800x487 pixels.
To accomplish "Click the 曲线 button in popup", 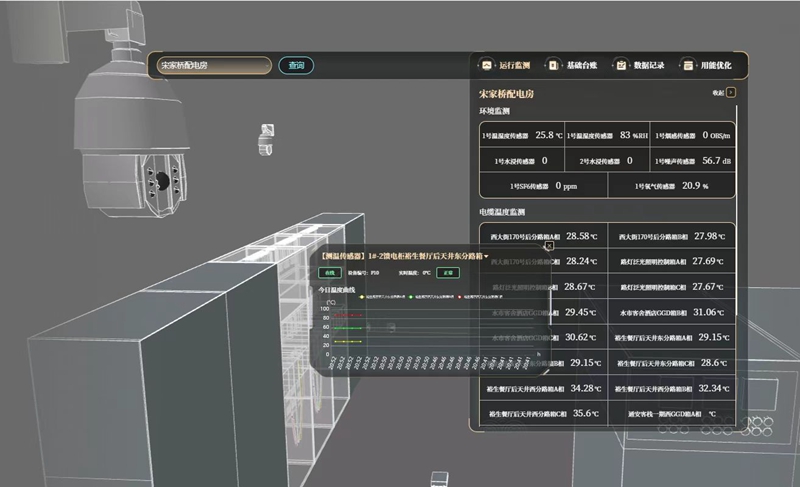I will pos(328,272).
